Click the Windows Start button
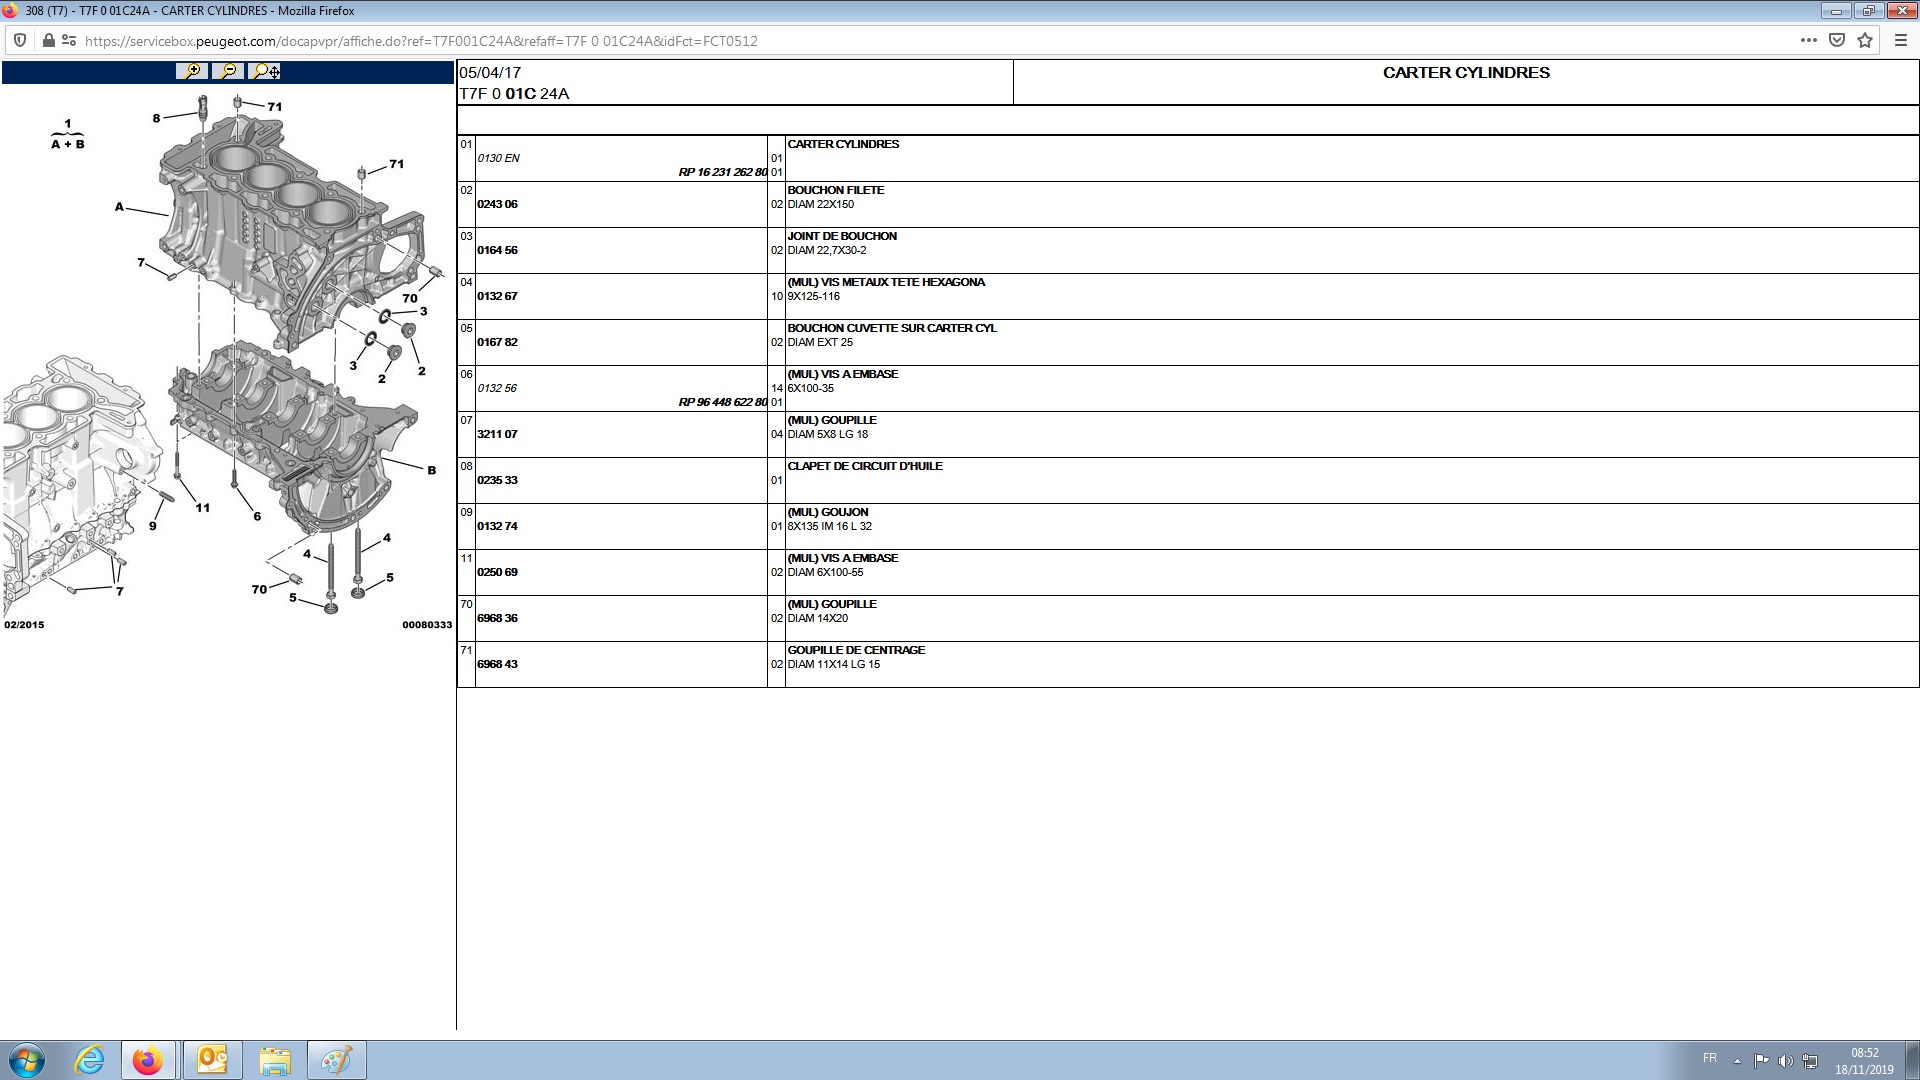 (x=27, y=1060)
